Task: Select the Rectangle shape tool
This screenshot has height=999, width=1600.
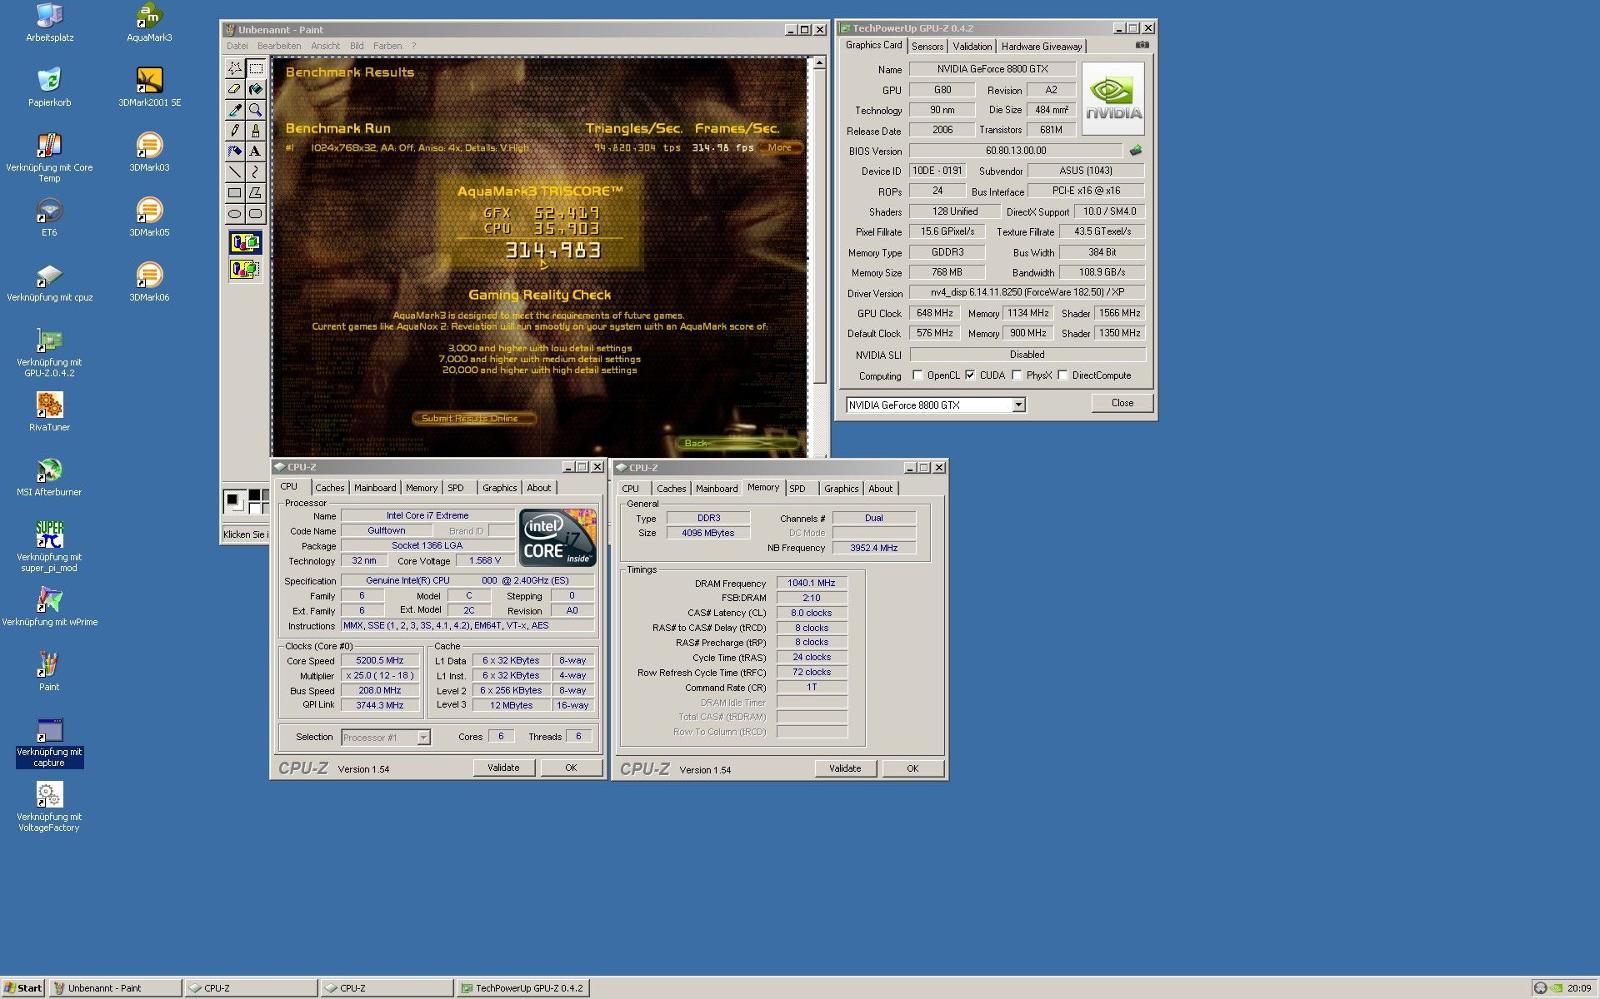Action: [x=234, y=192]
